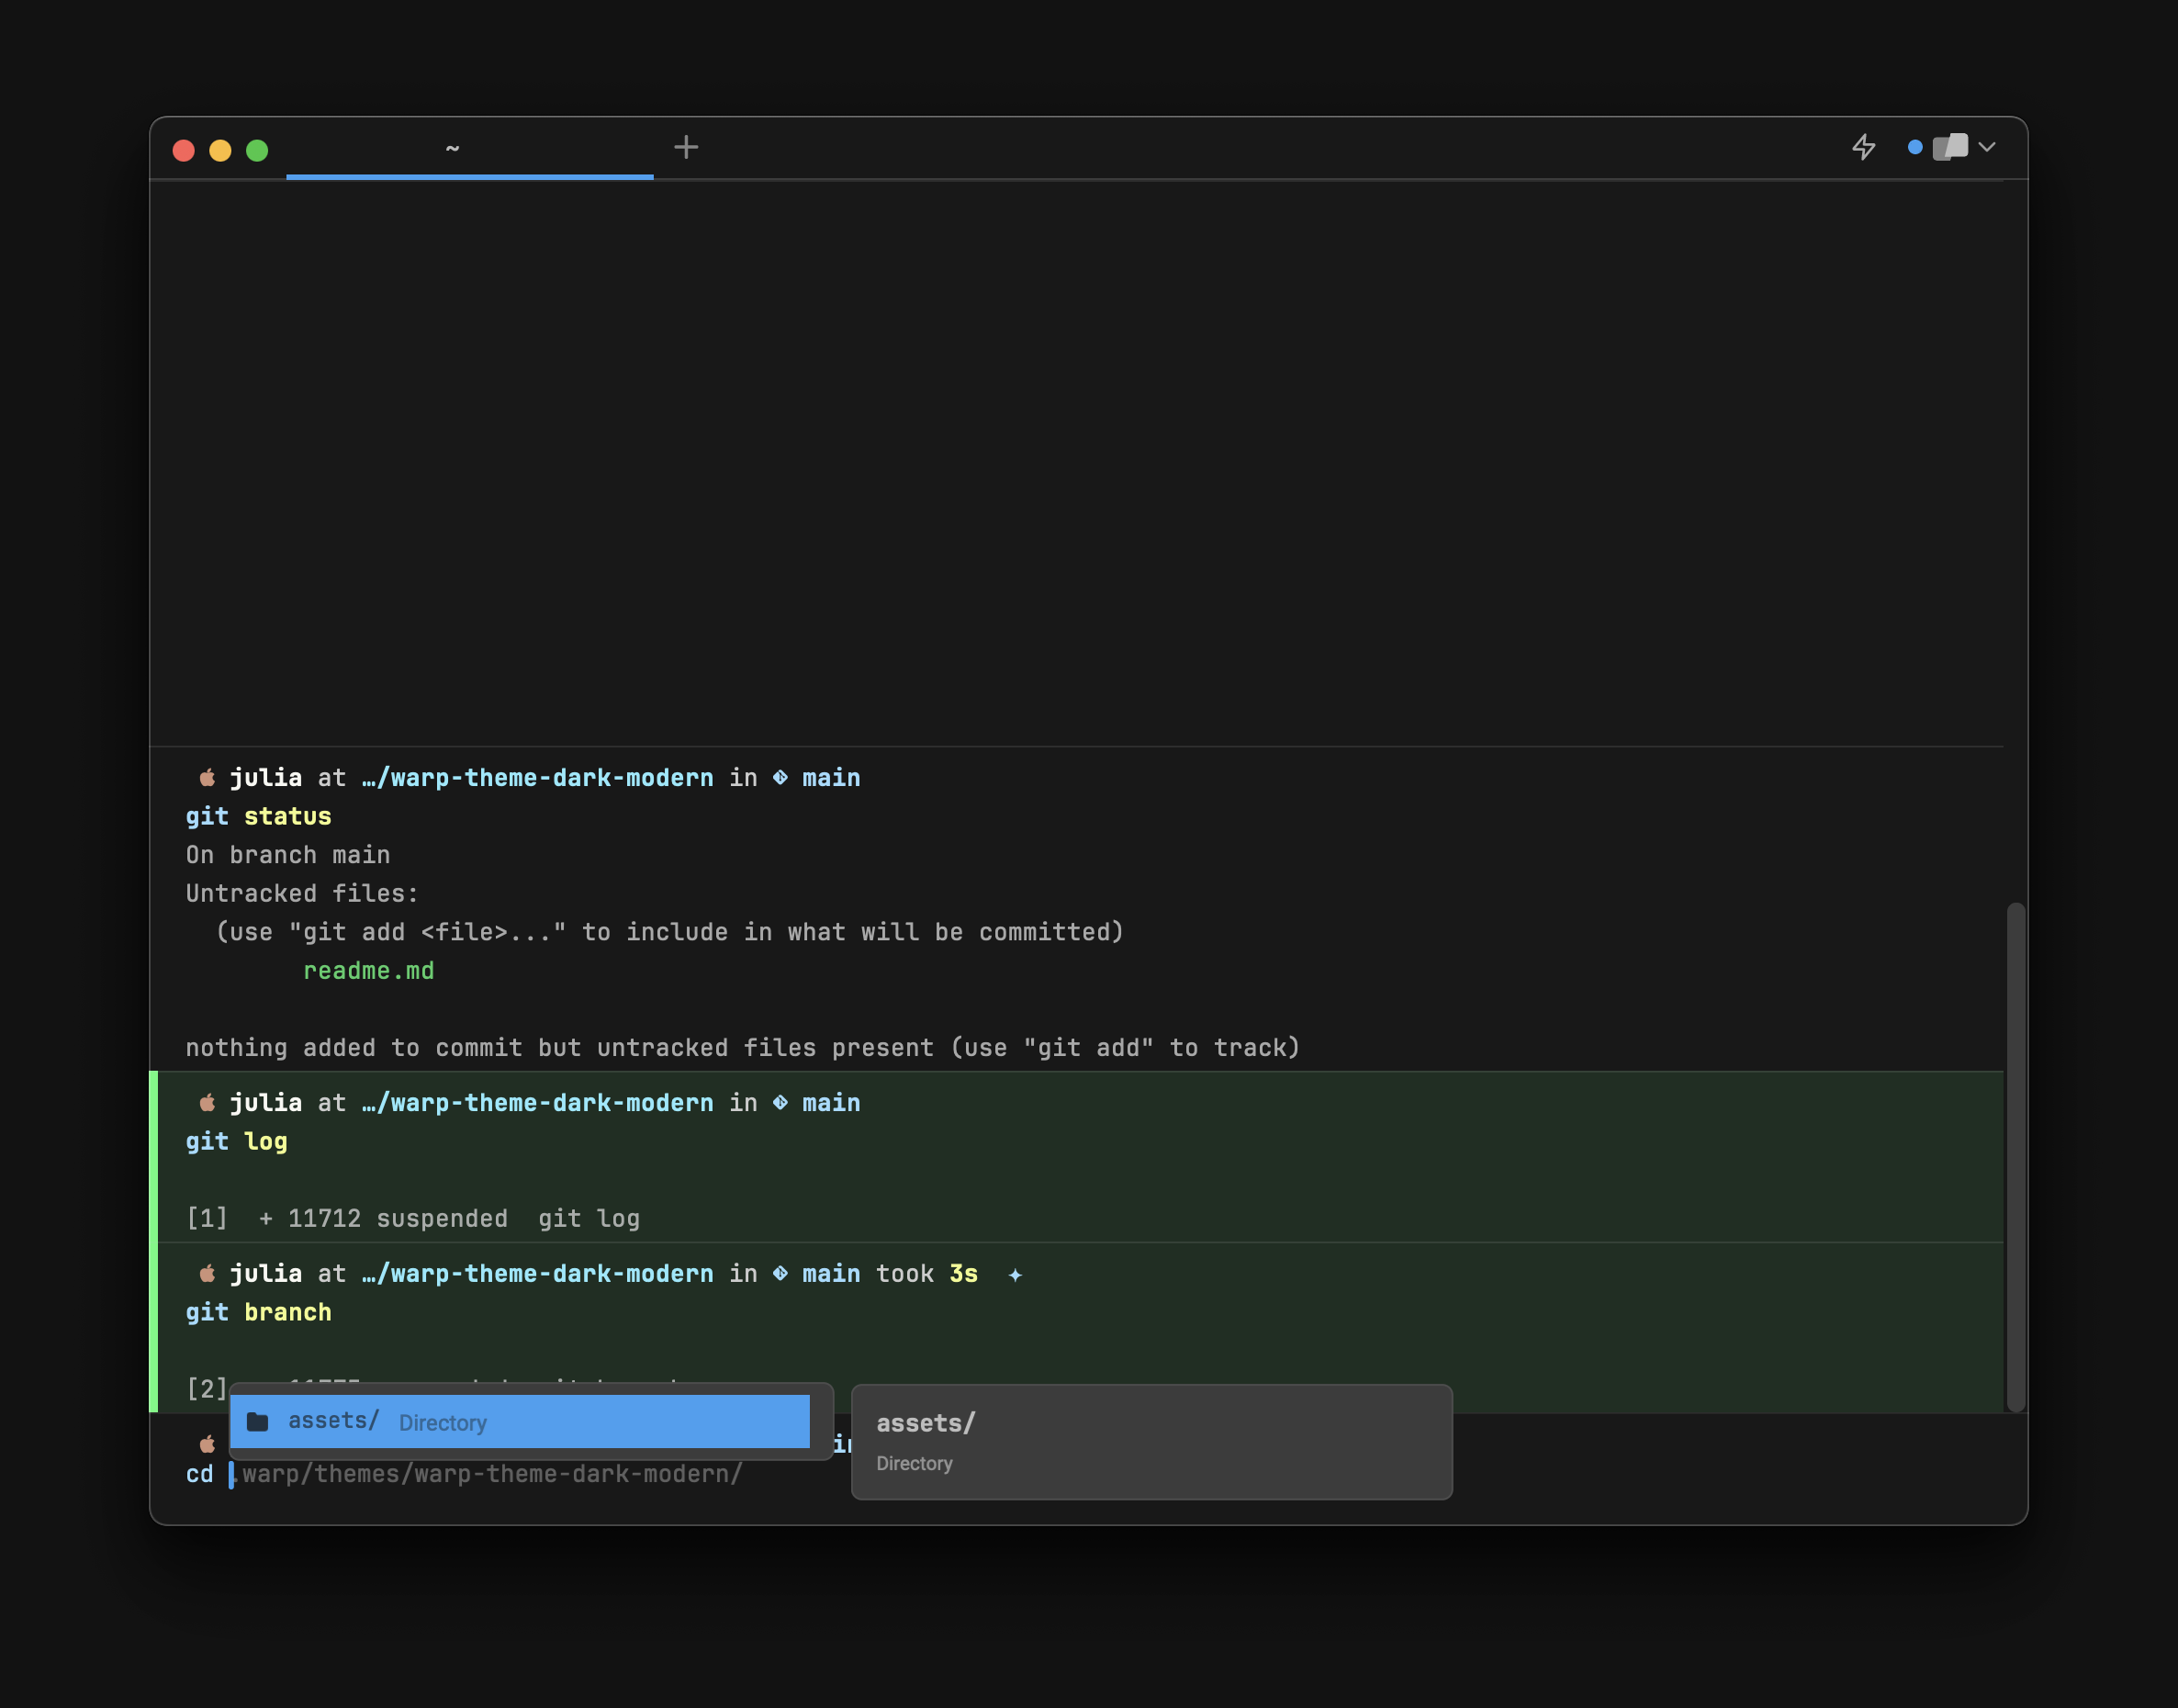Image resolution: width=2178 pixels, height=1708 pixels.
Task: Click the git branch command text
Action: coord(258,1312)
